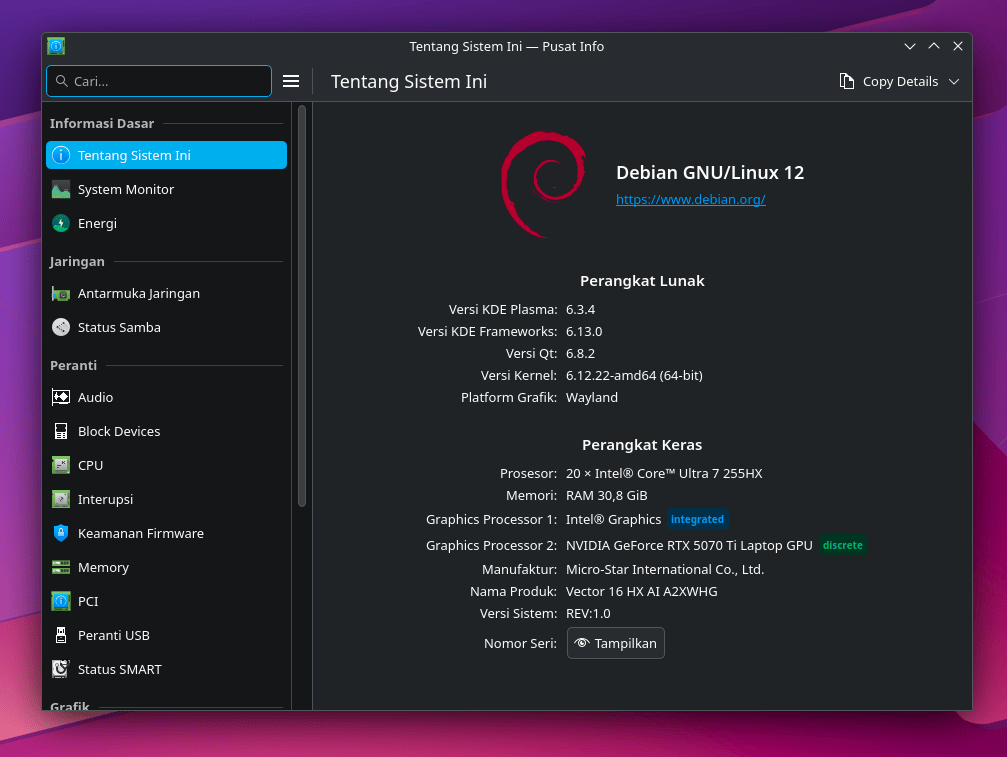Click the Intel® Graphics value

coord(613,519)
